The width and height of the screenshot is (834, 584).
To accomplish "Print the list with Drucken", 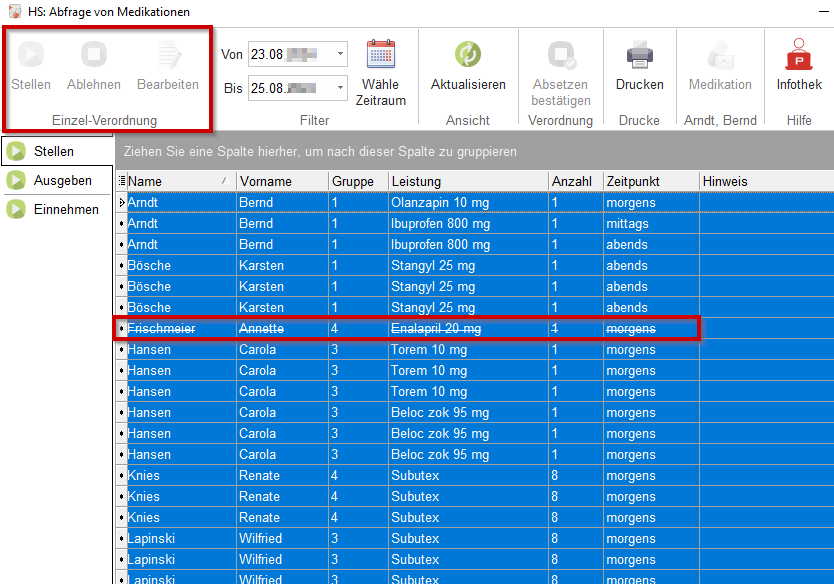I will pos(639,56).
